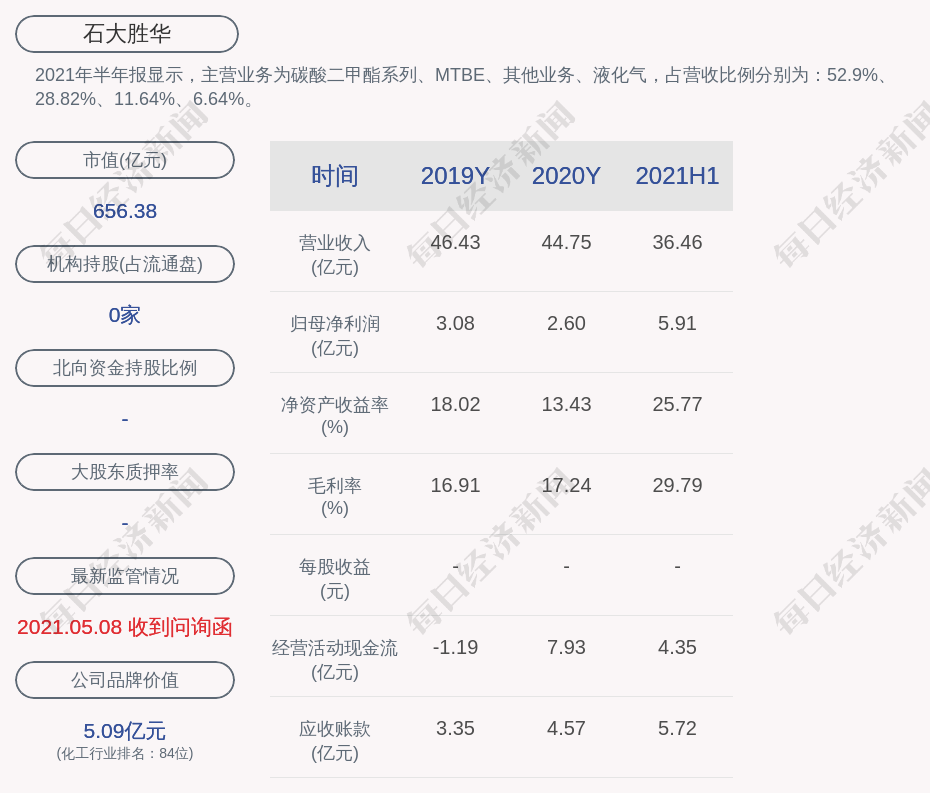Click the 公司品牌价值 label

pos(125,680)
